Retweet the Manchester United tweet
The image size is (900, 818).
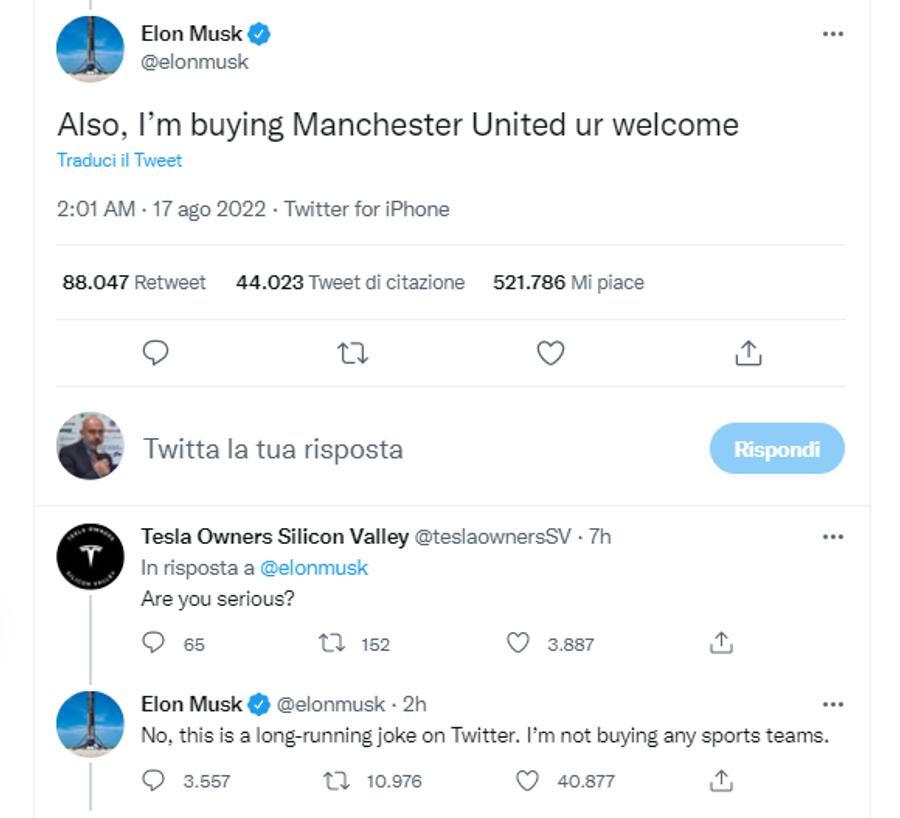(x=352, y=353)
